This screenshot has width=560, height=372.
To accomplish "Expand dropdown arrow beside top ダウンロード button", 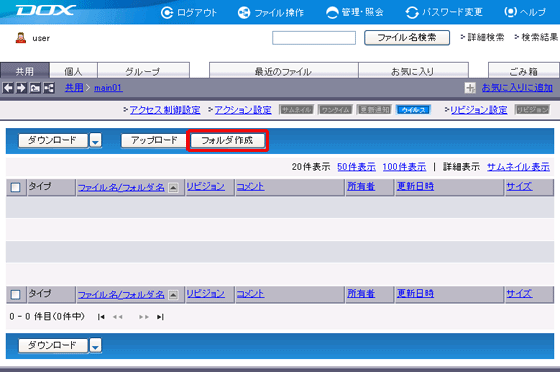I will point(95,140).
